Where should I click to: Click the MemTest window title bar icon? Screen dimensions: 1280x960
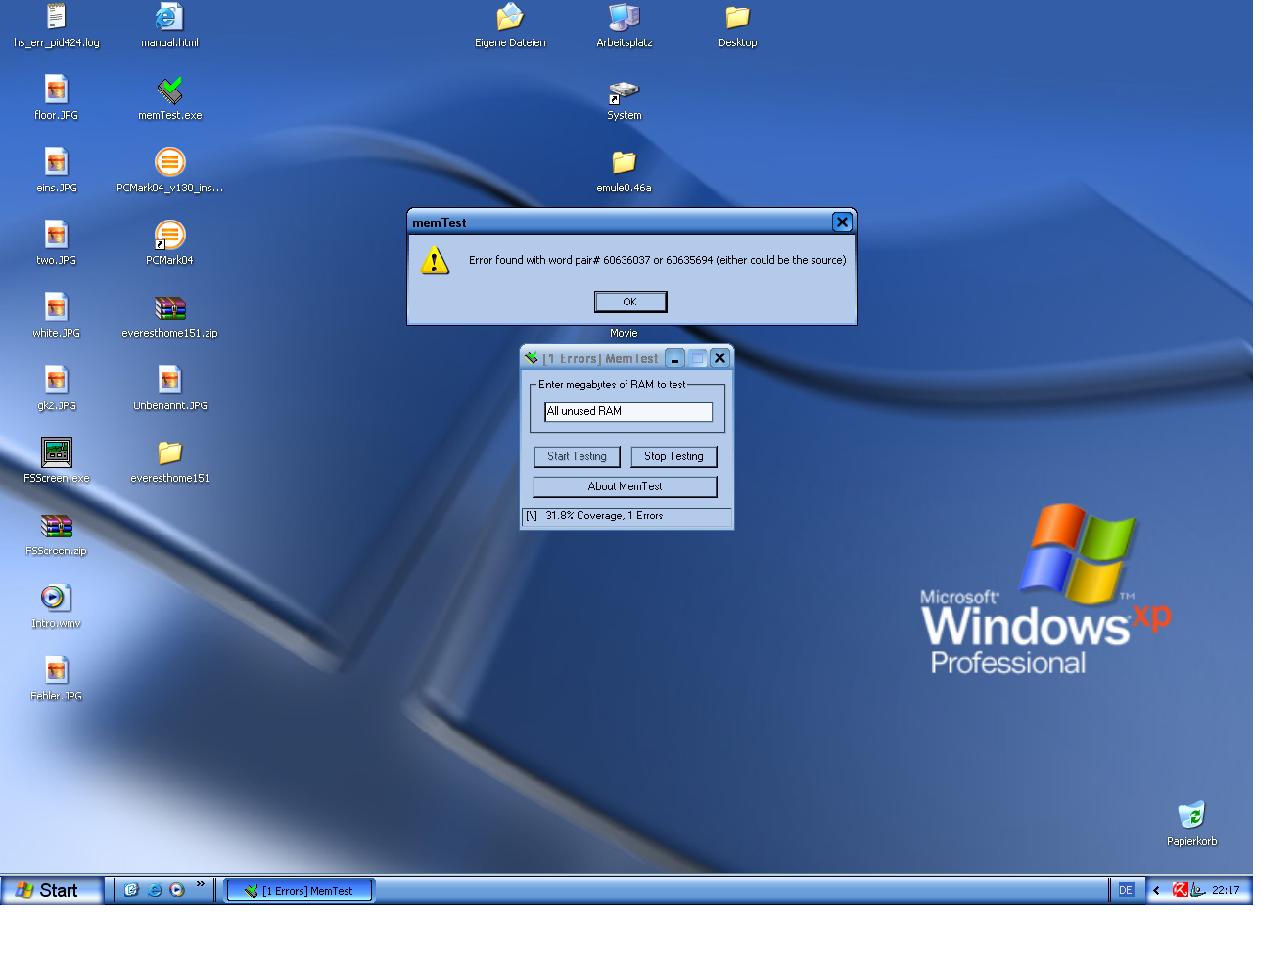[x=531, y=358]
